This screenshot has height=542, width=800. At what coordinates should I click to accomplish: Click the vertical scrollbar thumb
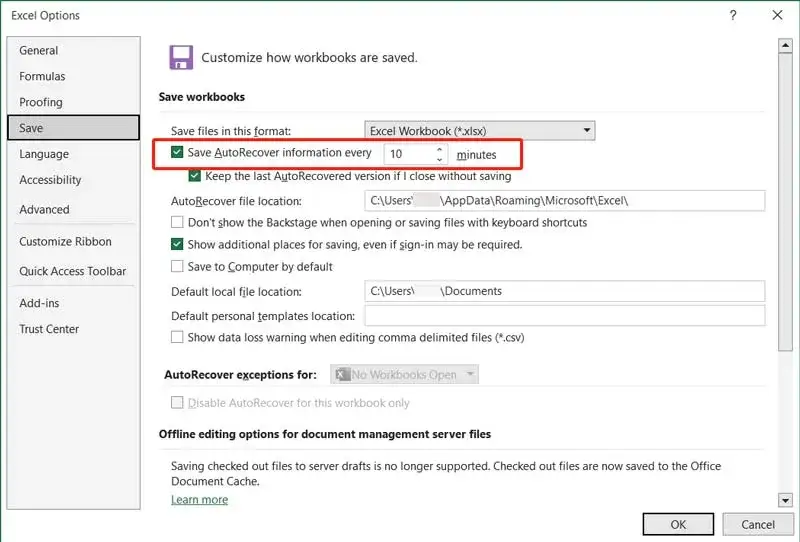click(x=785, y=202)
